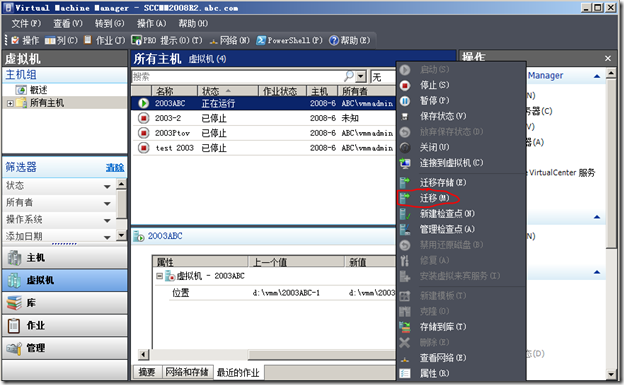The height and width of the screenshot is (385, 624).
Task: Click the details pane scroll-left arrow
Action: click(x=143, y=354)
